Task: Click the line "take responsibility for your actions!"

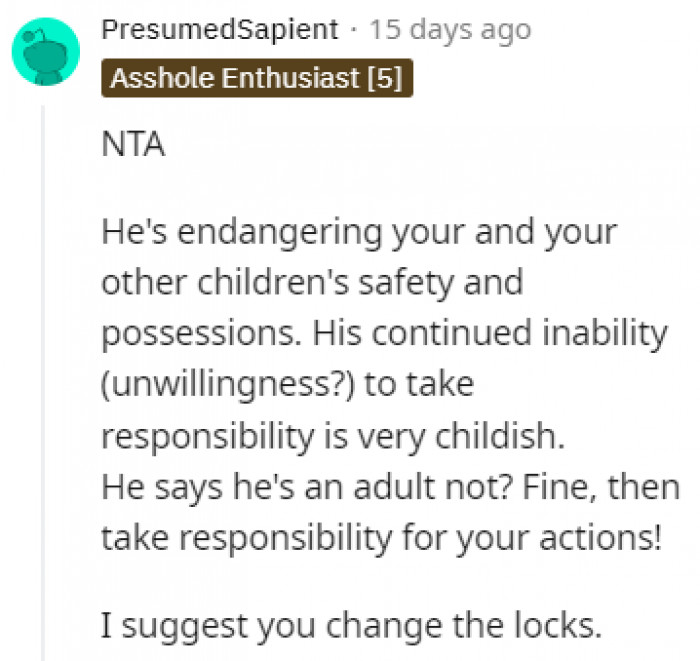Action: [x=381, y=537]
